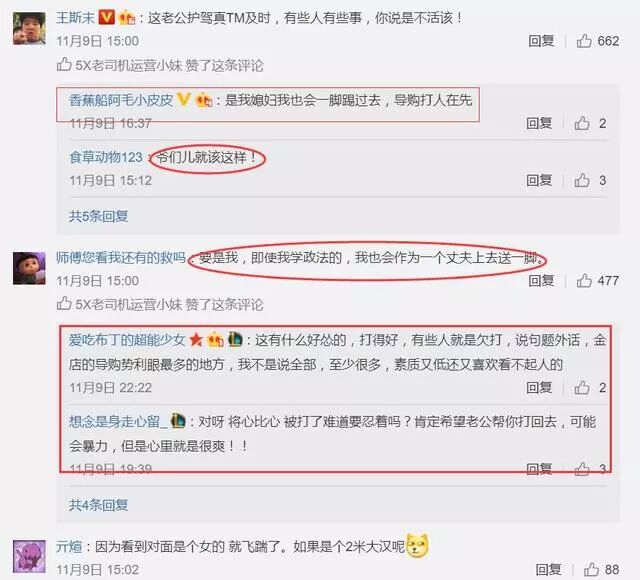Reply to 师傅您看我还有的救吗's comment
The width and height of the screenshot is (640, 580).
click(541, 280)
